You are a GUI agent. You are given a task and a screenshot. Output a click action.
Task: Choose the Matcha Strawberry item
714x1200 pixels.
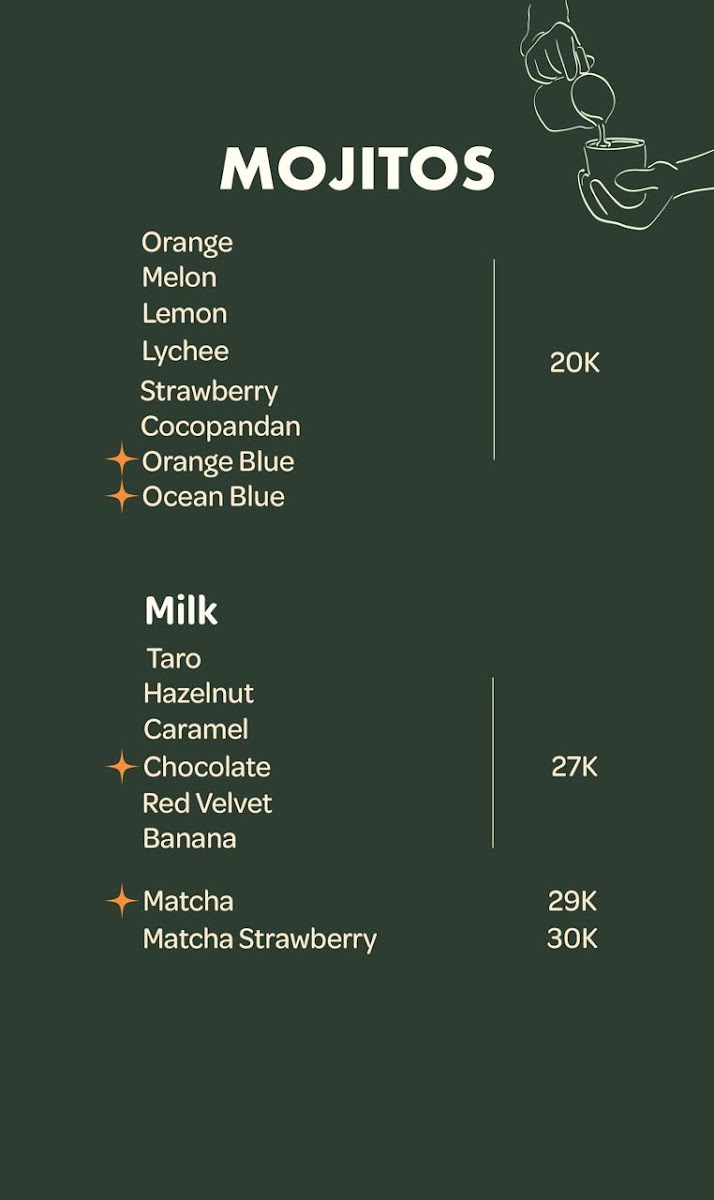pyautogui.click(x=259, y=939)
